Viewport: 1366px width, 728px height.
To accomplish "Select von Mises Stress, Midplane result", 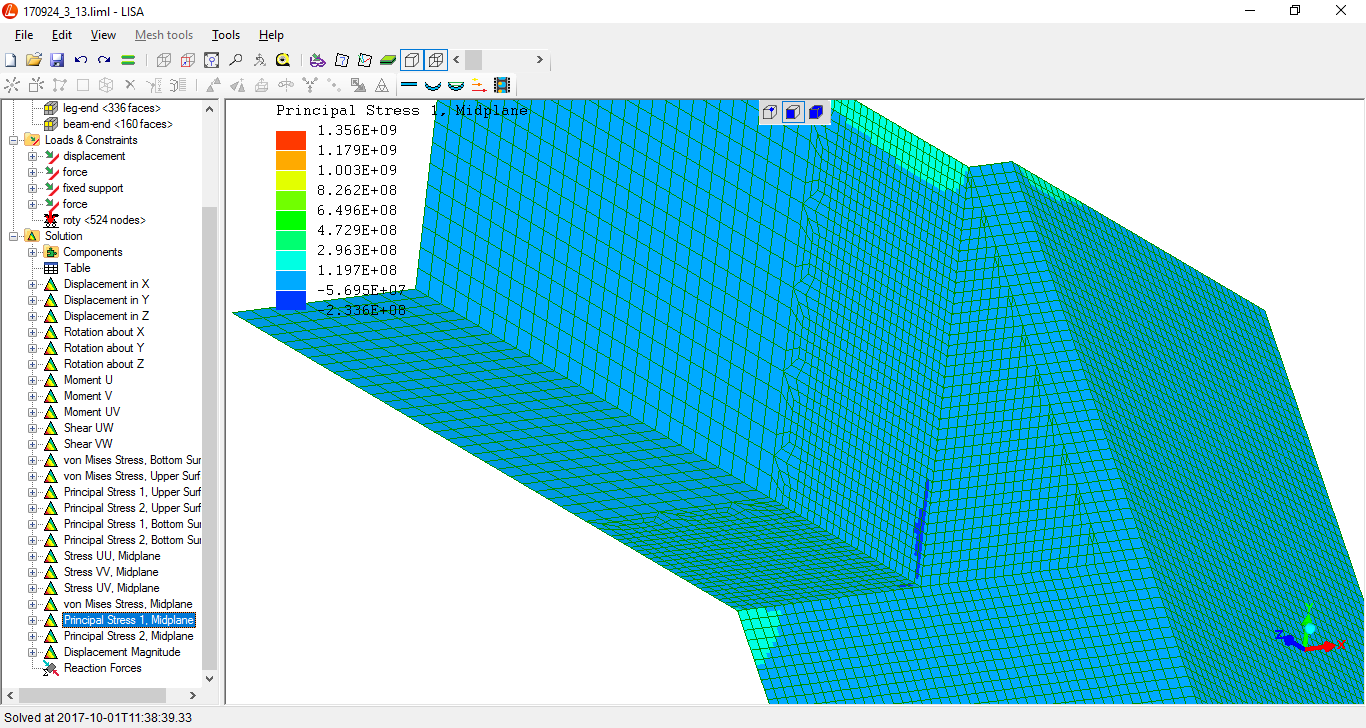I will [x=128, y=604].
